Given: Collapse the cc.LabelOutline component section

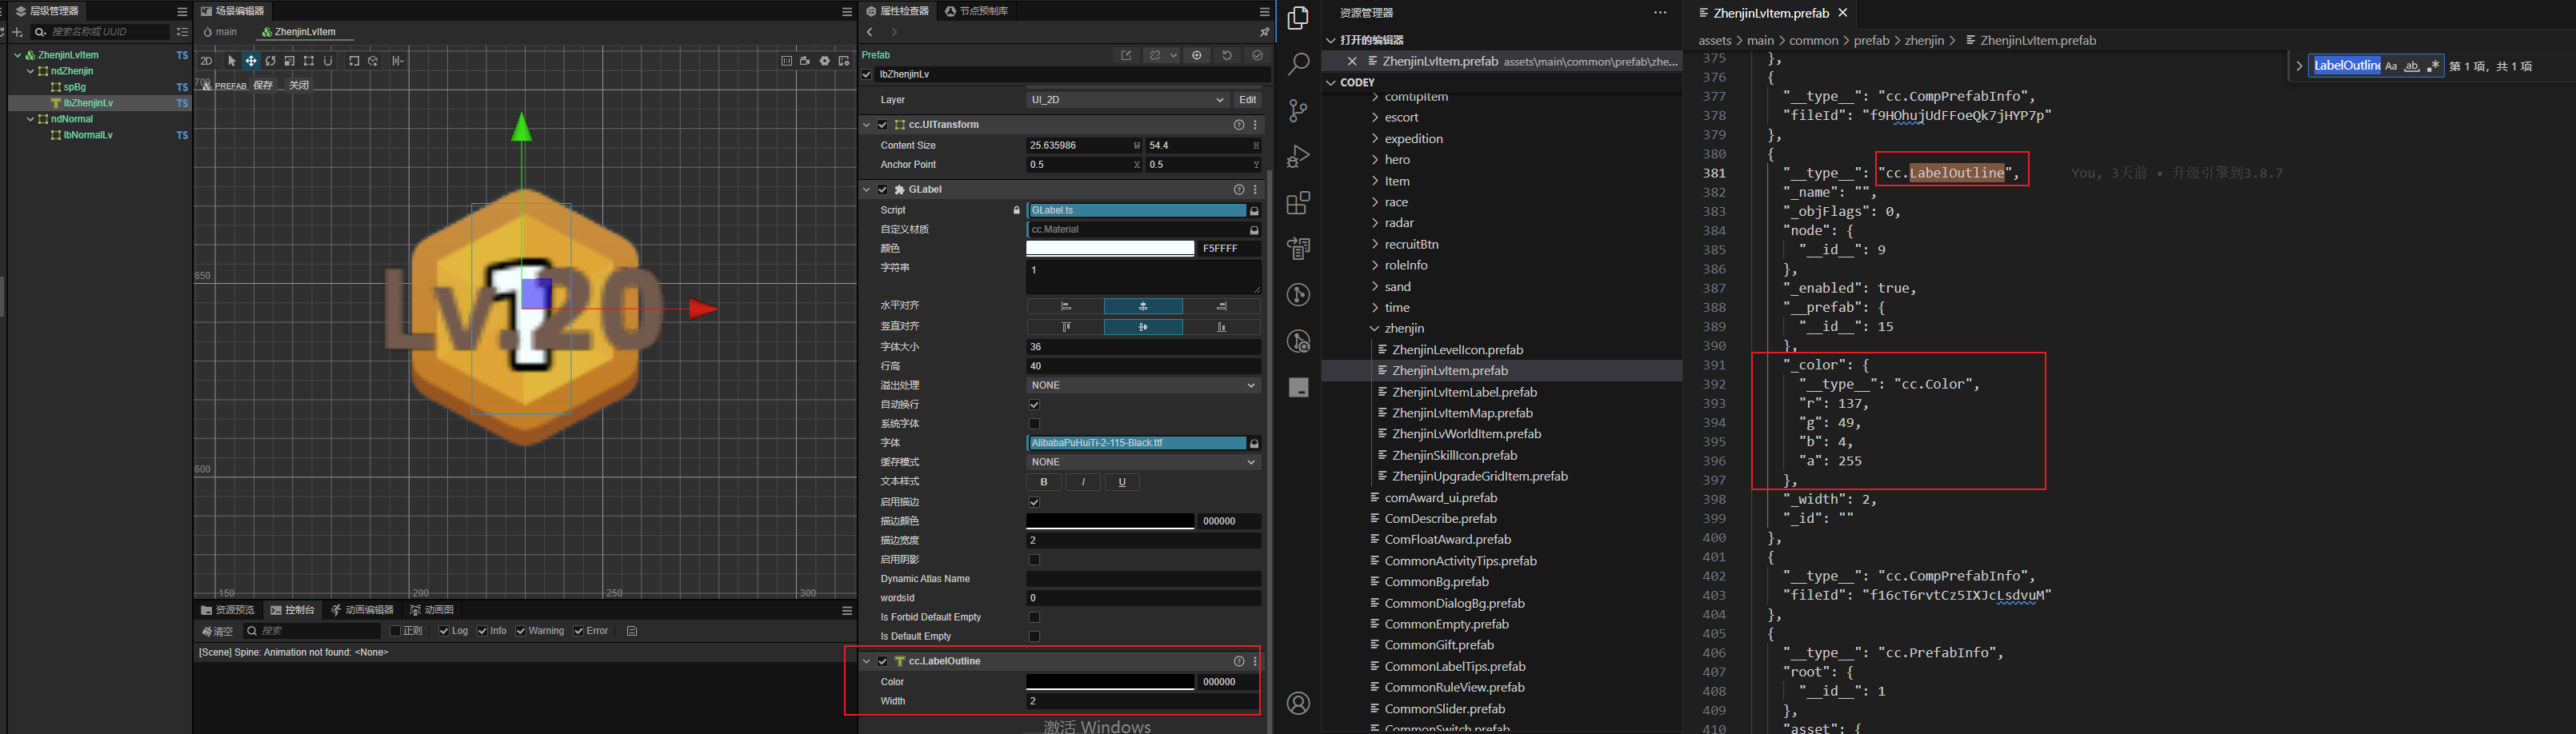Looking at the screenshot, I should click(867, 662).
